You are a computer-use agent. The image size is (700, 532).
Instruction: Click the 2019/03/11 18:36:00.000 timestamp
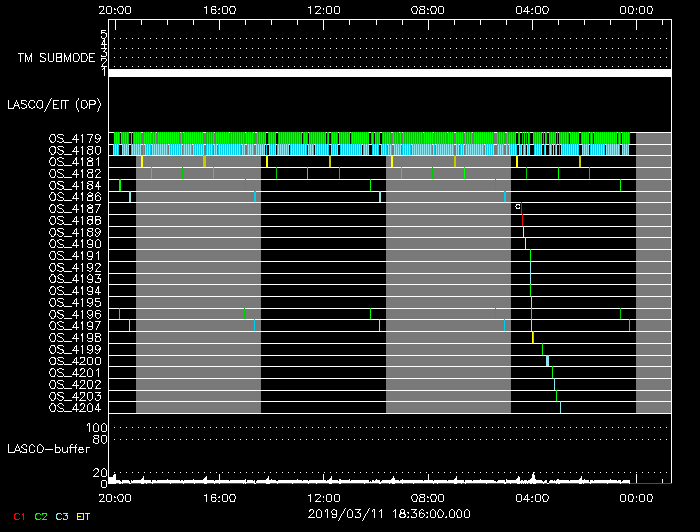(389, 511)
